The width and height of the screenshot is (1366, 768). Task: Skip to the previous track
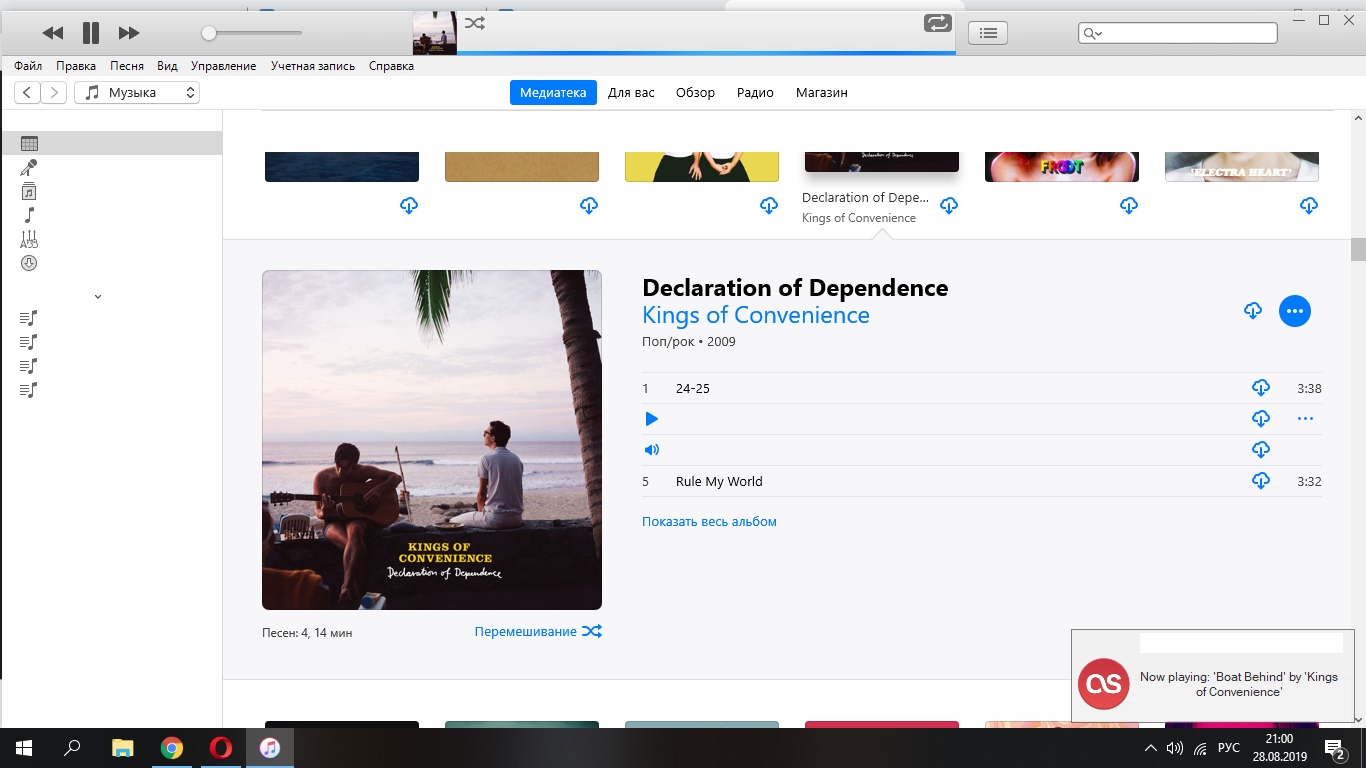(53, 33)
